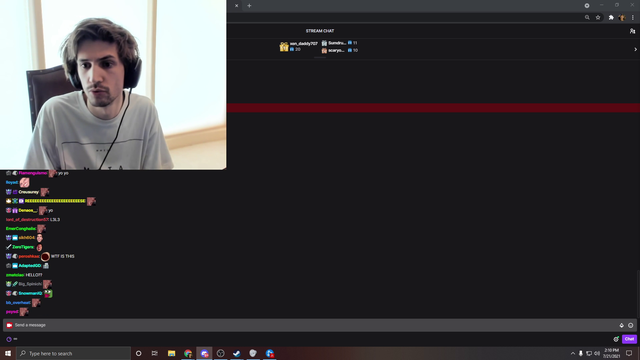The width and height of the screenshot is (640, 360).
Task: Open the STREAM CHAT header
Action: [x=320, y=31]
